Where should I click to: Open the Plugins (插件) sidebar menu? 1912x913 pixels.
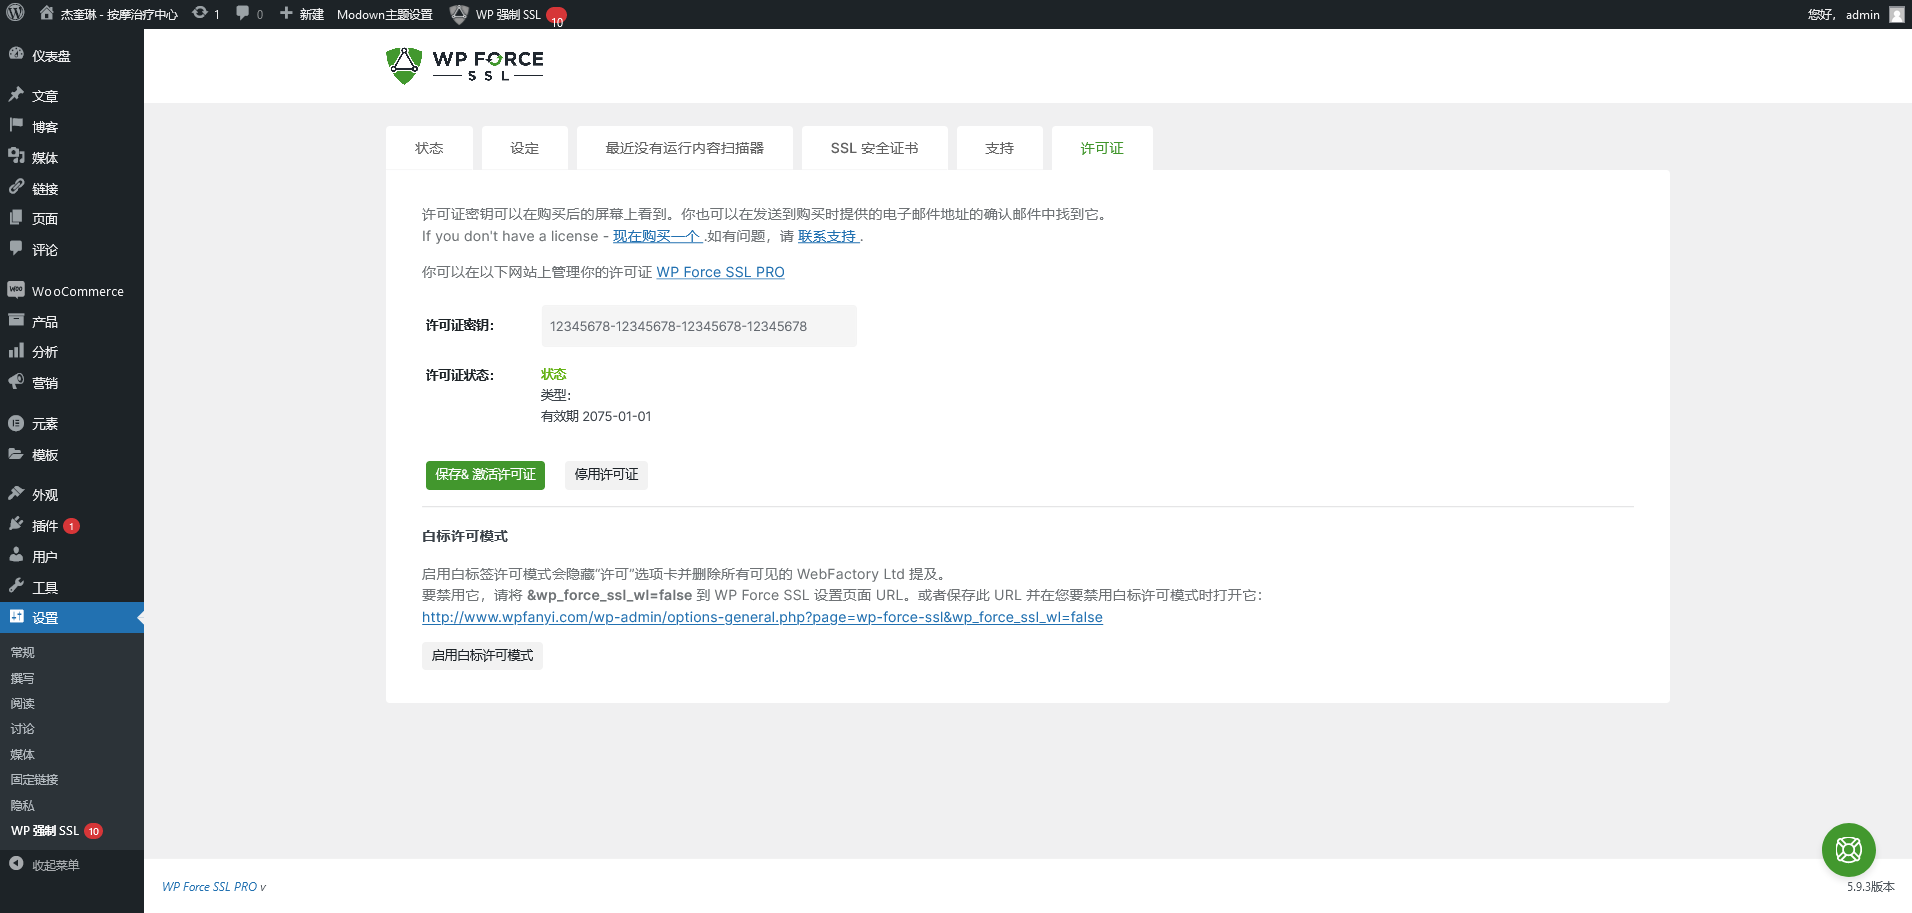tap(45, 526)
